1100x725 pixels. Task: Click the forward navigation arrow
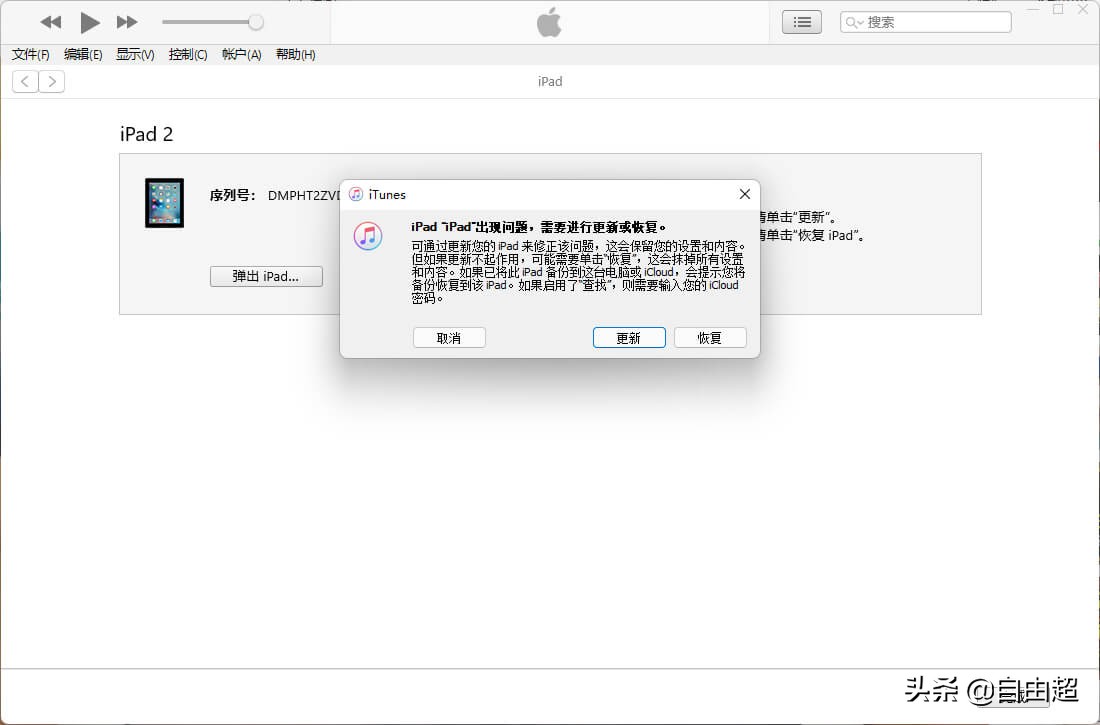tap(52, 81)
